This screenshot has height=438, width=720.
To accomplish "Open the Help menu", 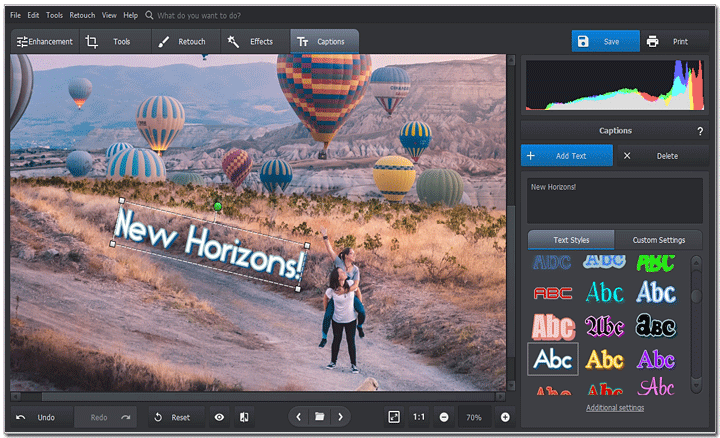I will coord(130,15).
